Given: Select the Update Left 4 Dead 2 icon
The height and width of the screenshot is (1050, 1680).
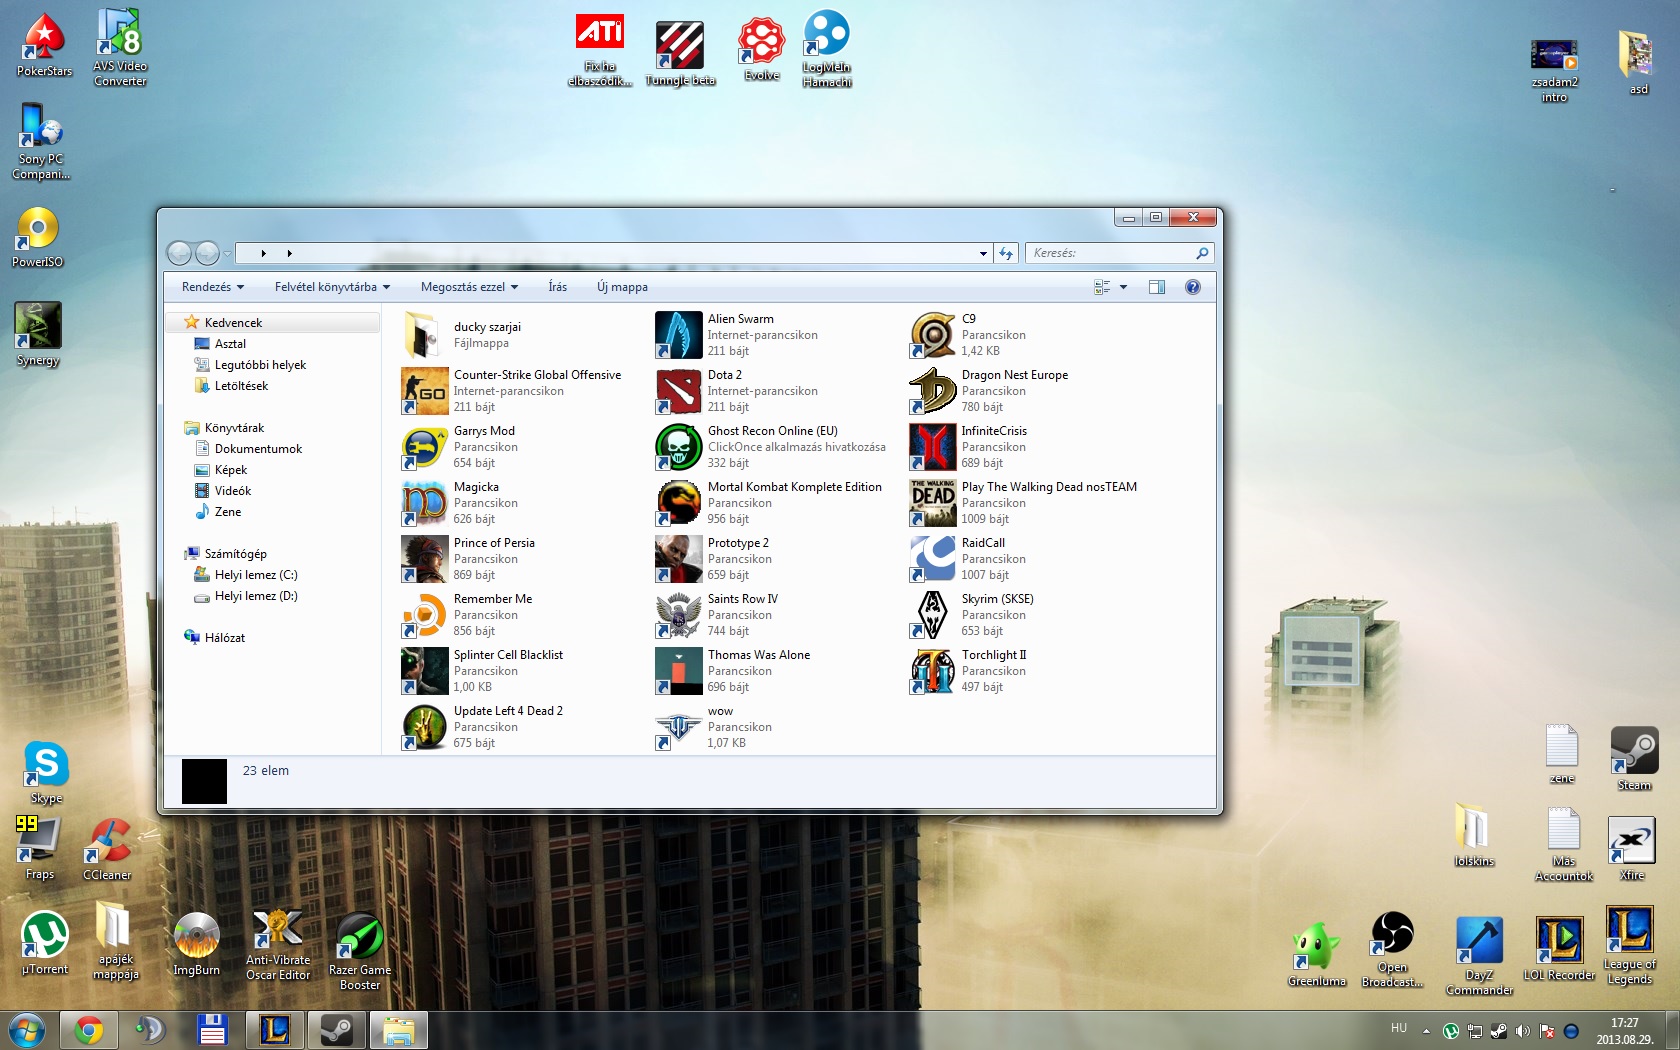Looking at the screenshot, I should 424,727.
